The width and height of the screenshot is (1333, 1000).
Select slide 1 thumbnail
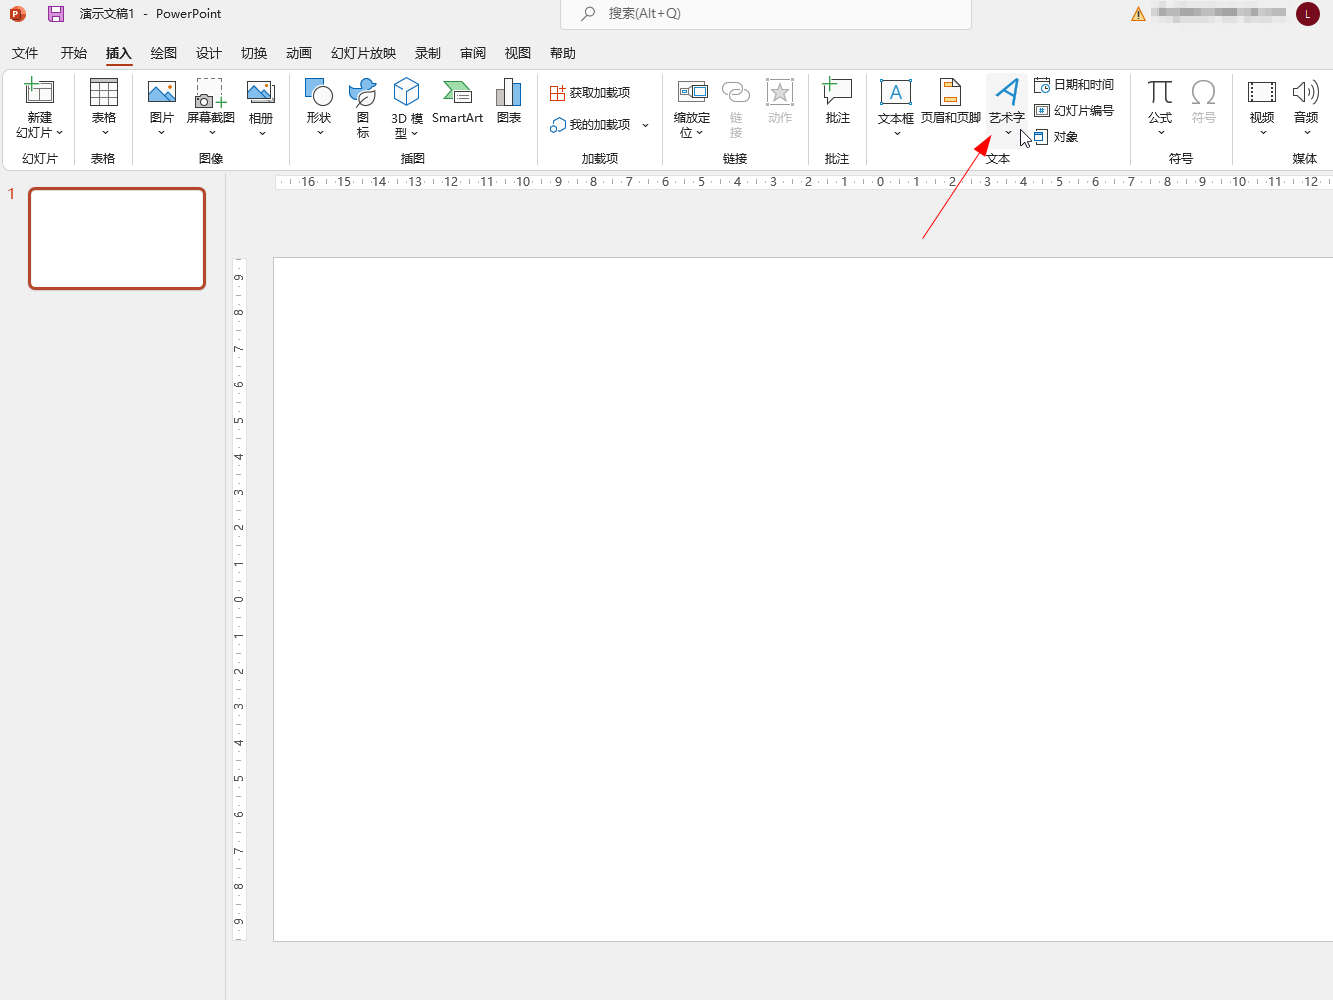pos(117,239)
